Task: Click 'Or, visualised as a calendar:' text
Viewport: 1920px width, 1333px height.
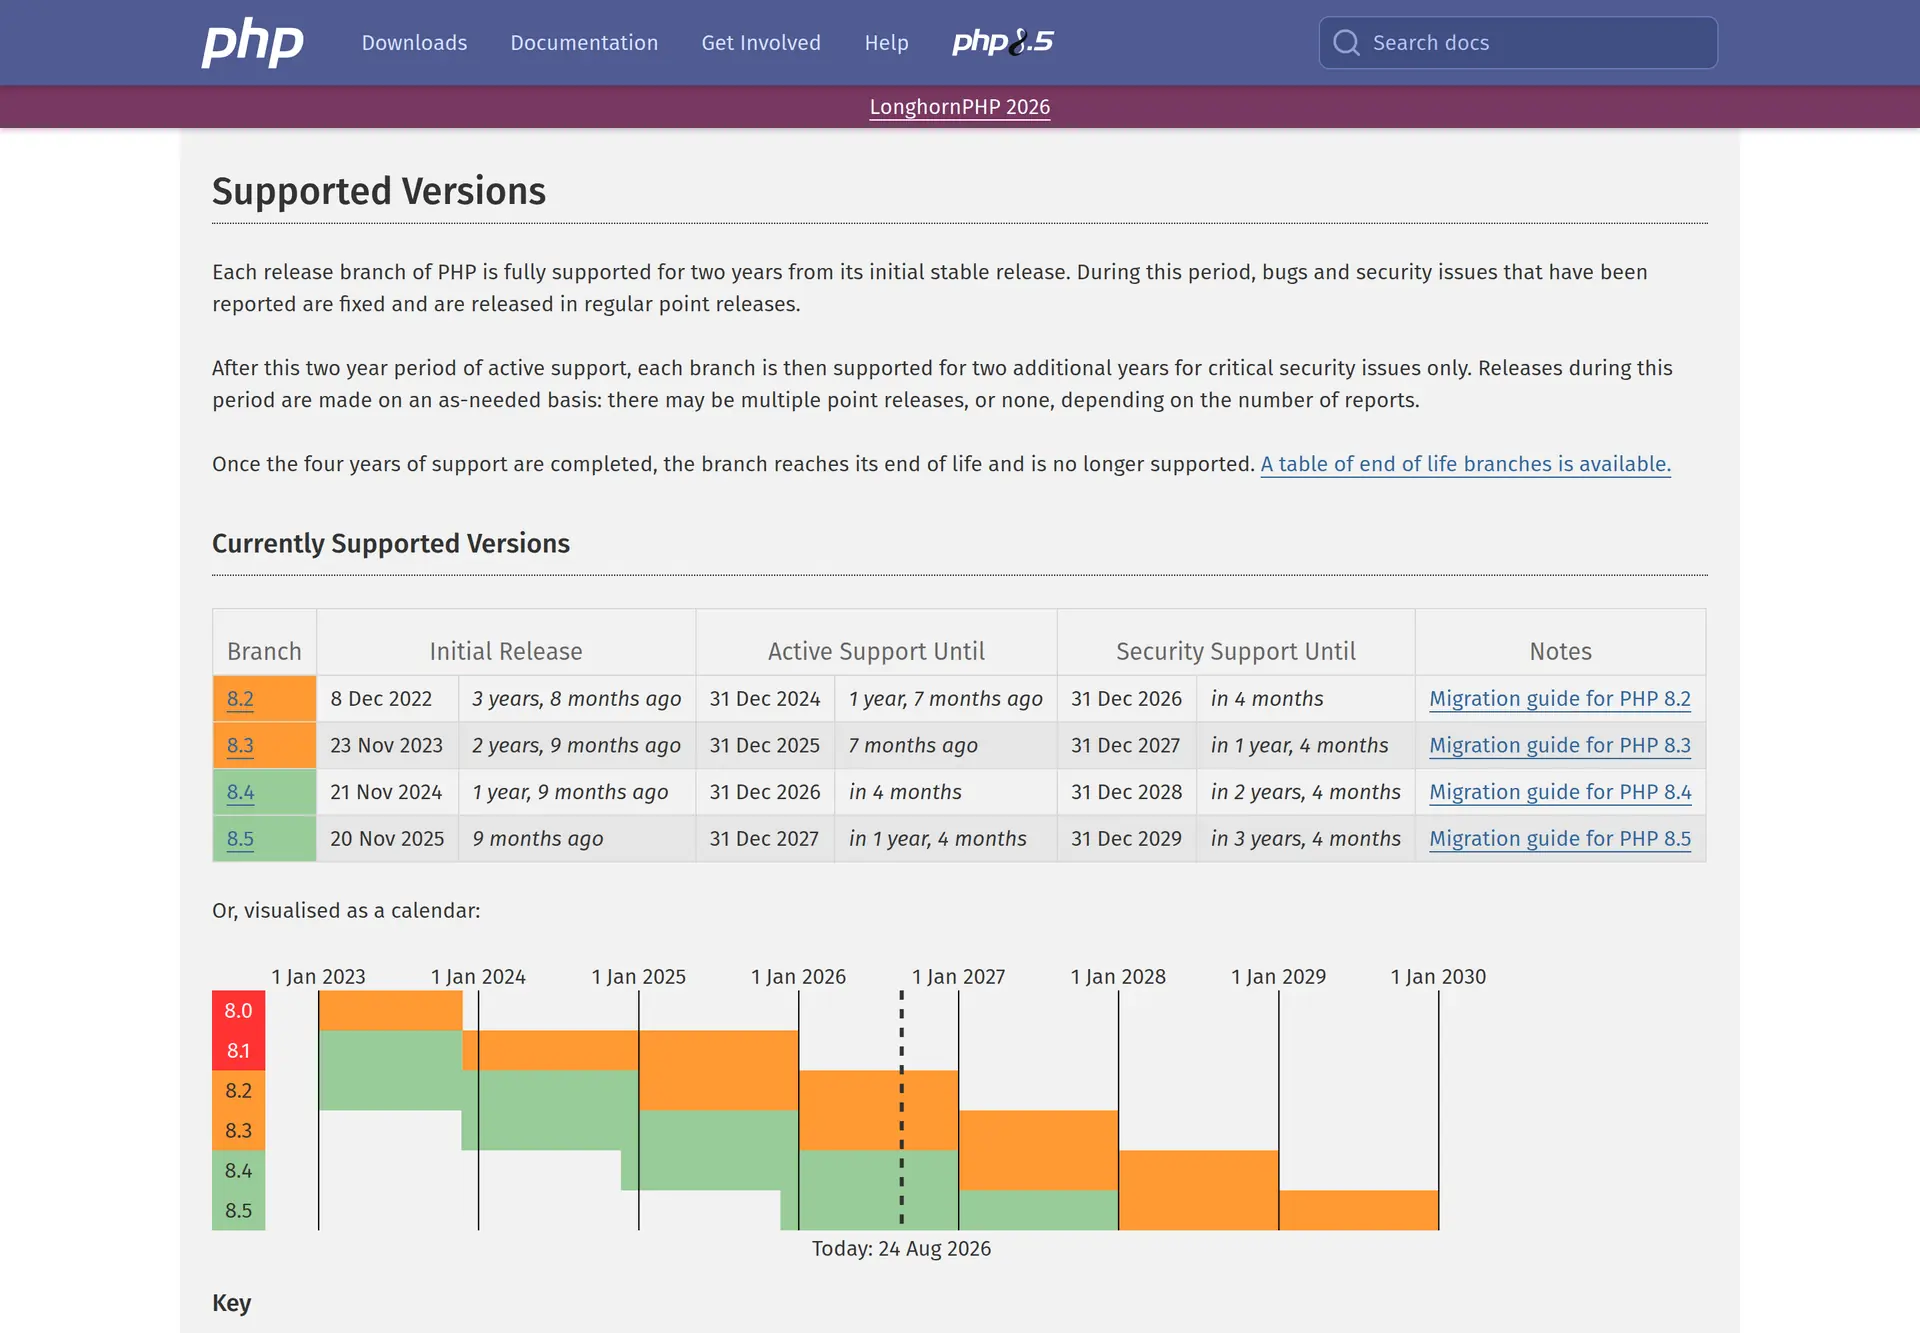Action: click(346, 911)
